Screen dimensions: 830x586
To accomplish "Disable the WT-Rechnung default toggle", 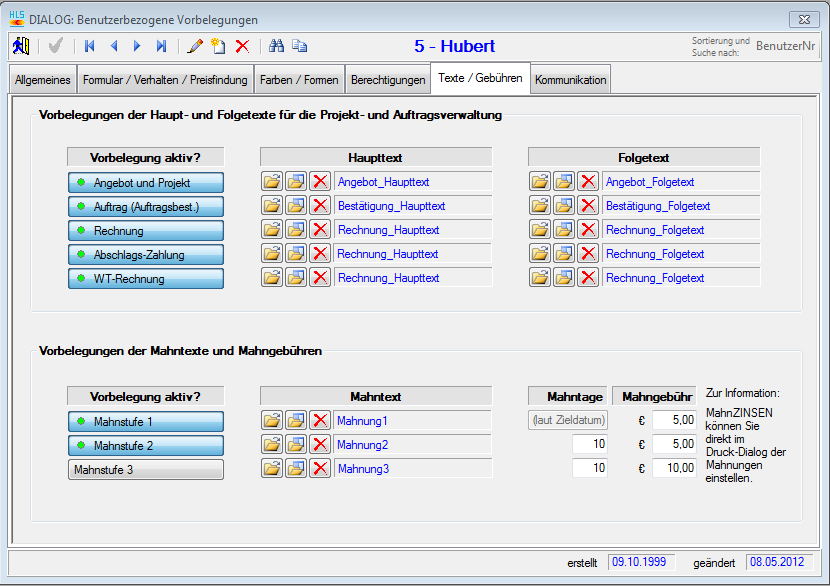I will point(146,279).
